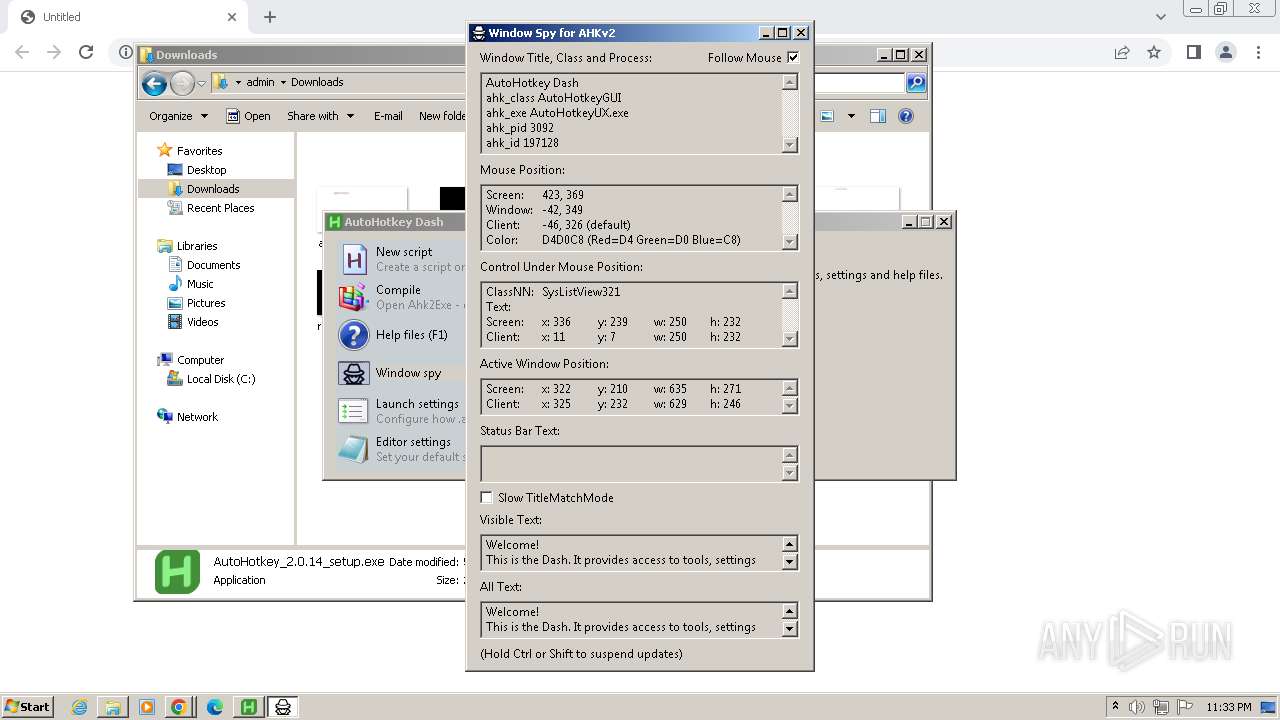Click the AutoHotkey taskbar icon

coord(248,707)
